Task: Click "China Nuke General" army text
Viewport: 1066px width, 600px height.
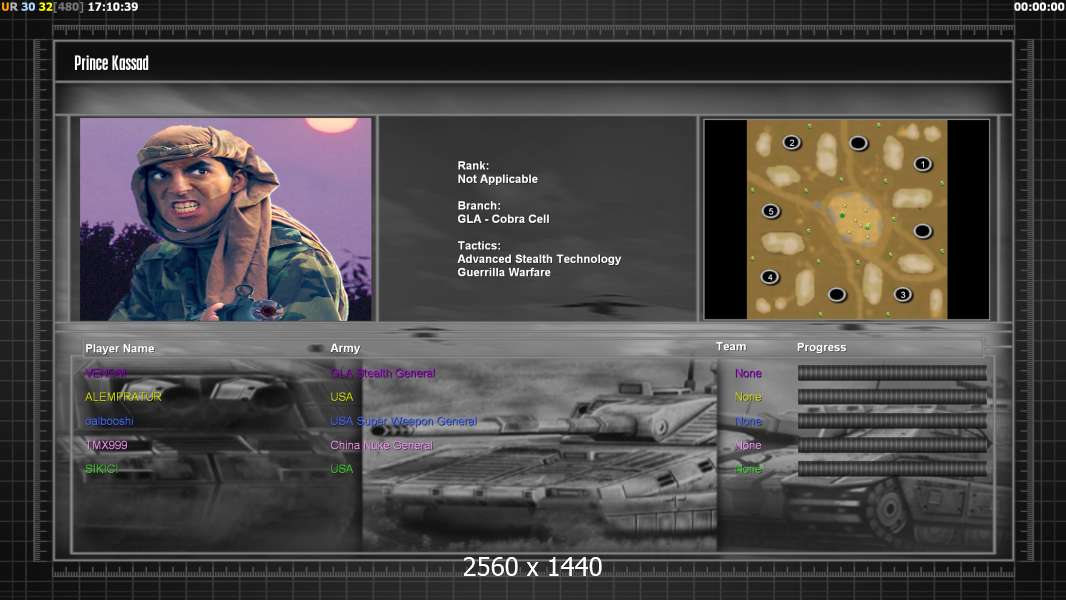Action: click(x=381, y=445)
